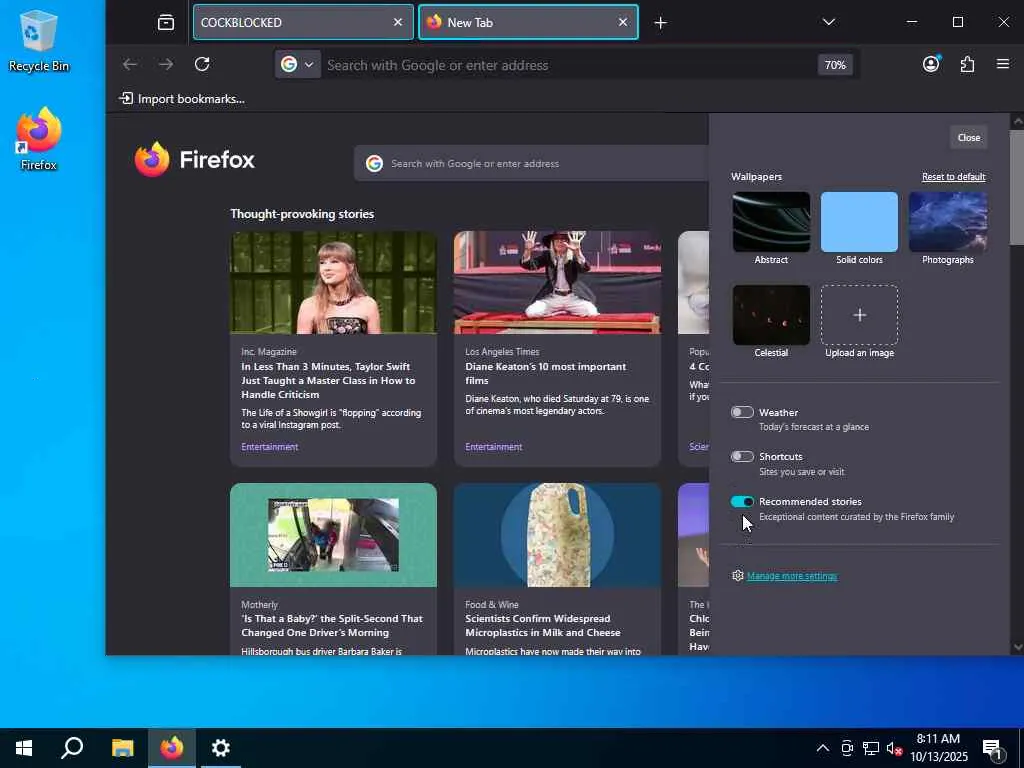Open Windows taskbar search
The width and height of the screenshot is (1024, 768).
(72, 748)
